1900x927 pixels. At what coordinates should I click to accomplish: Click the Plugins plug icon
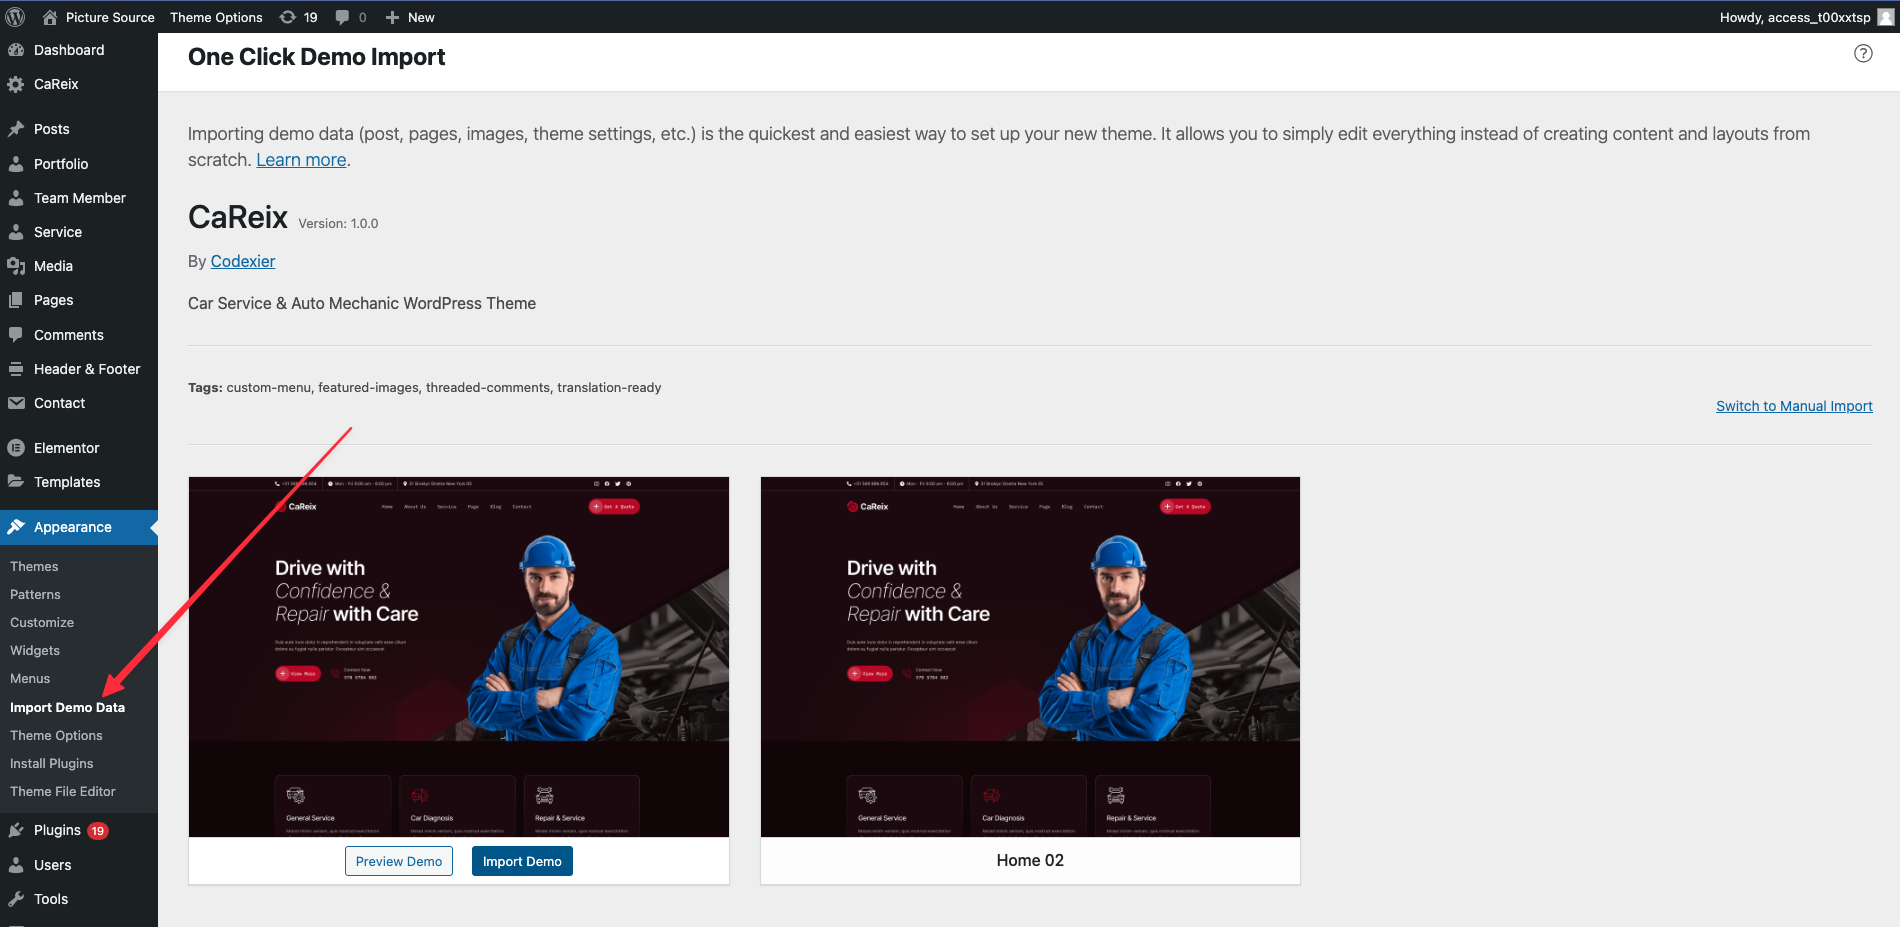pos(16,830)
